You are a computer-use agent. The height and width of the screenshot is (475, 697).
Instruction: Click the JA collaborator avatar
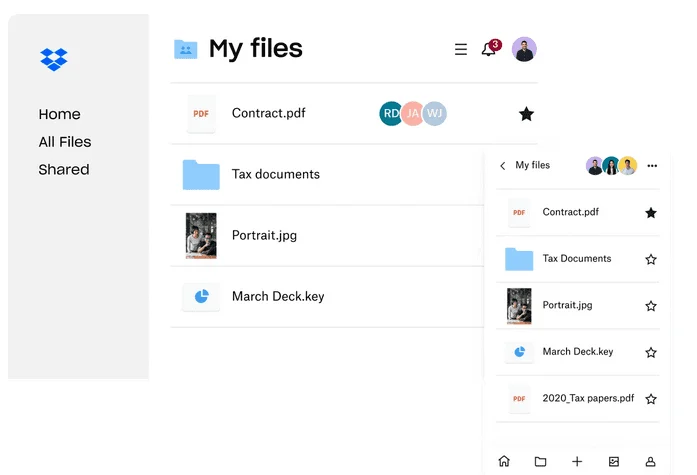coord(413,113)
